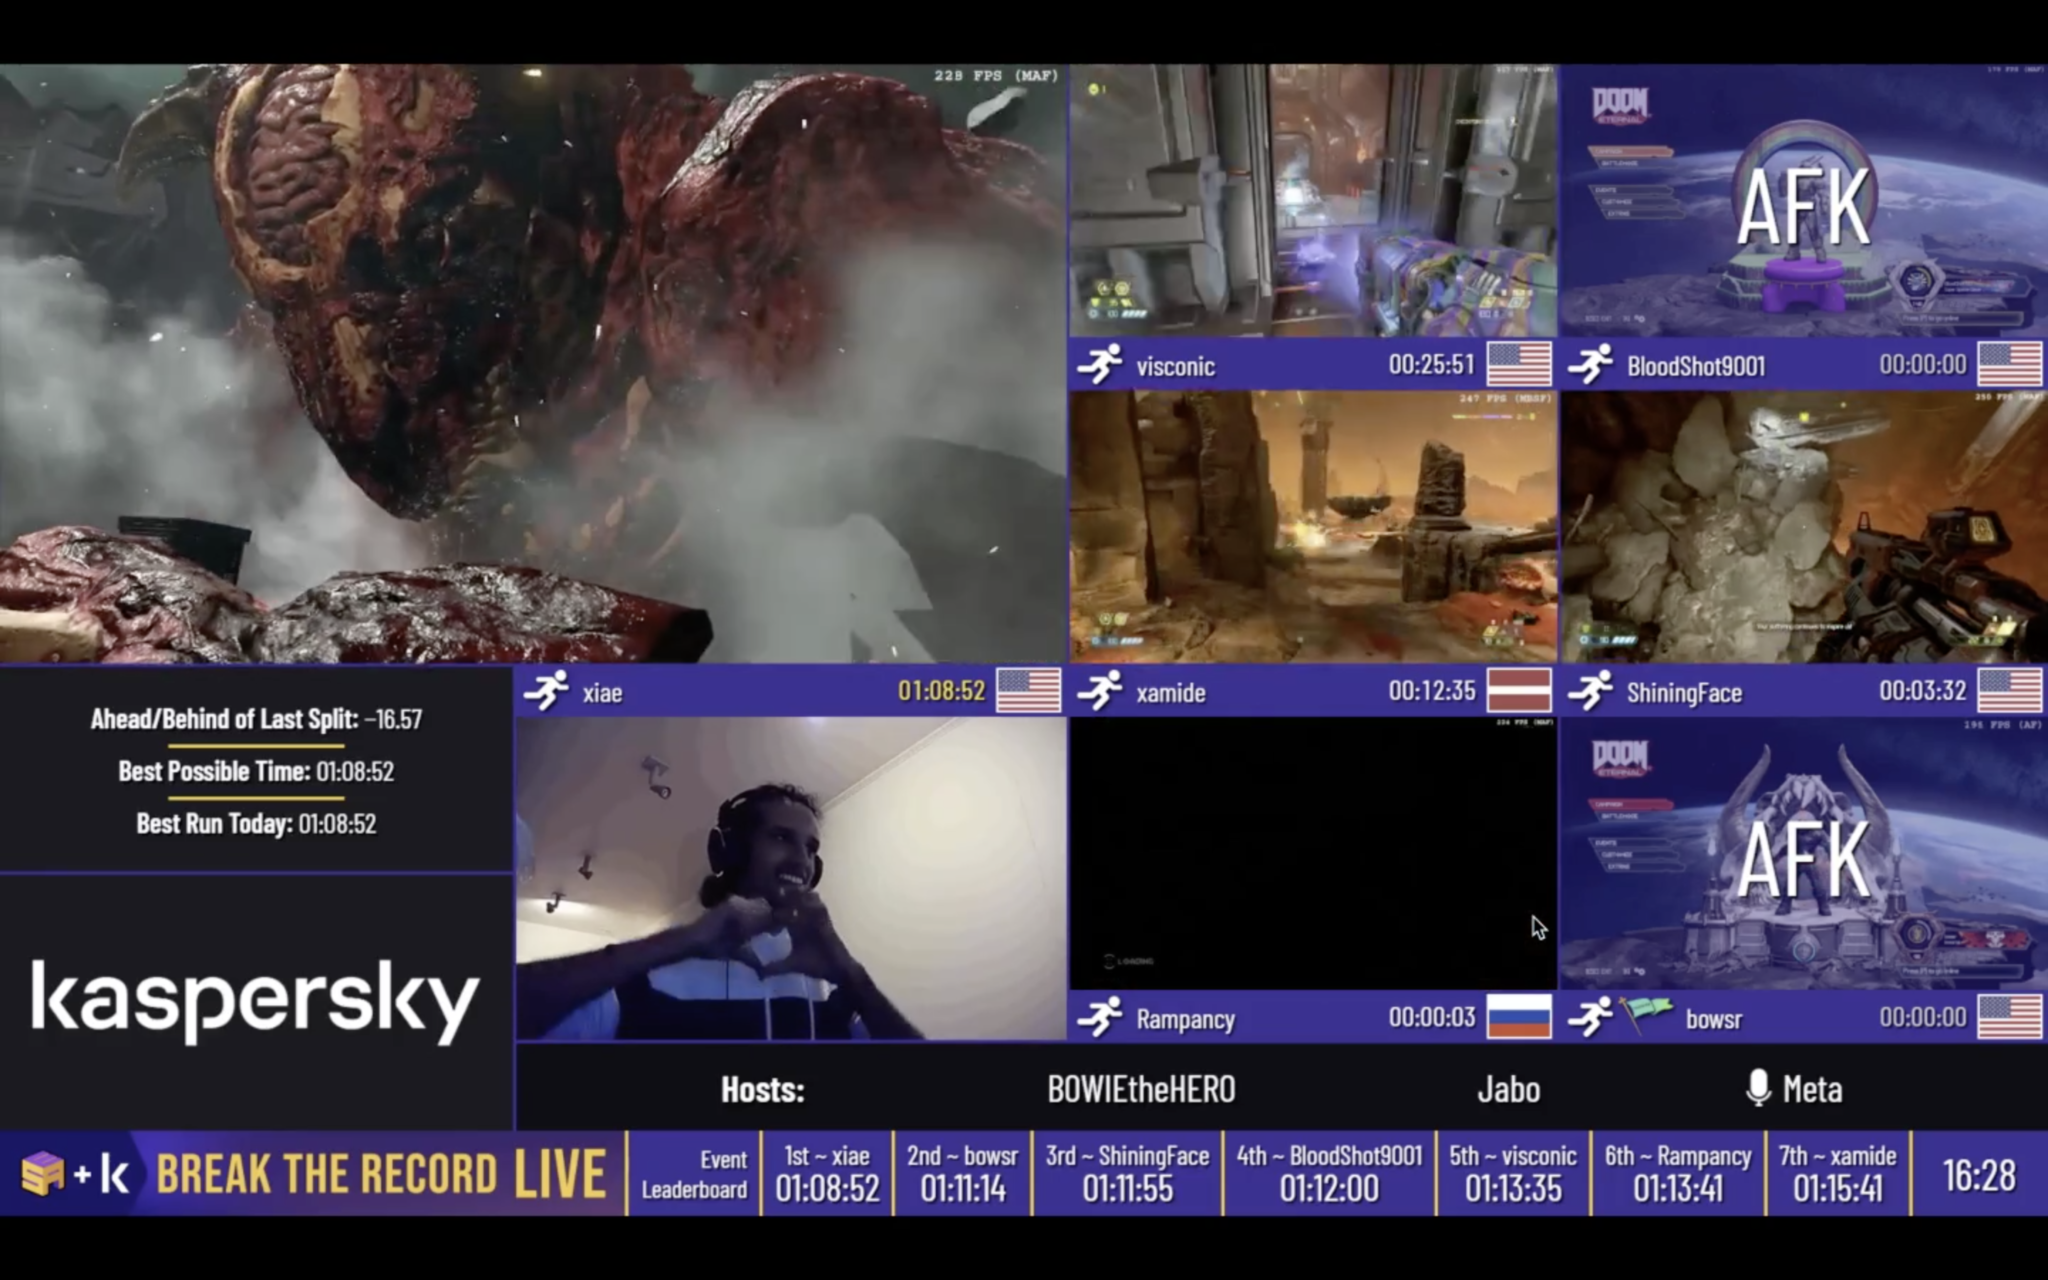The width and height of the screenshot is (2048, 1280).
Task: Select bowsr's AFK feed
Action: click(1804, 853)
